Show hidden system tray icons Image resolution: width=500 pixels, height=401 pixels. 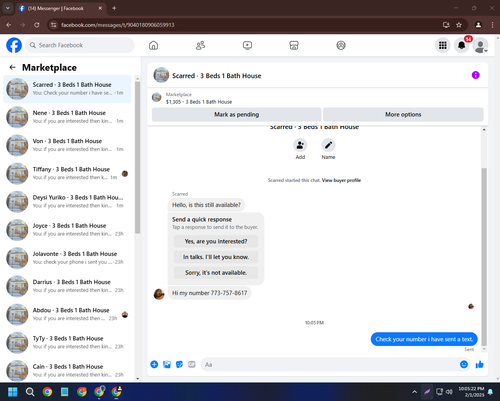tap(414, 392)
